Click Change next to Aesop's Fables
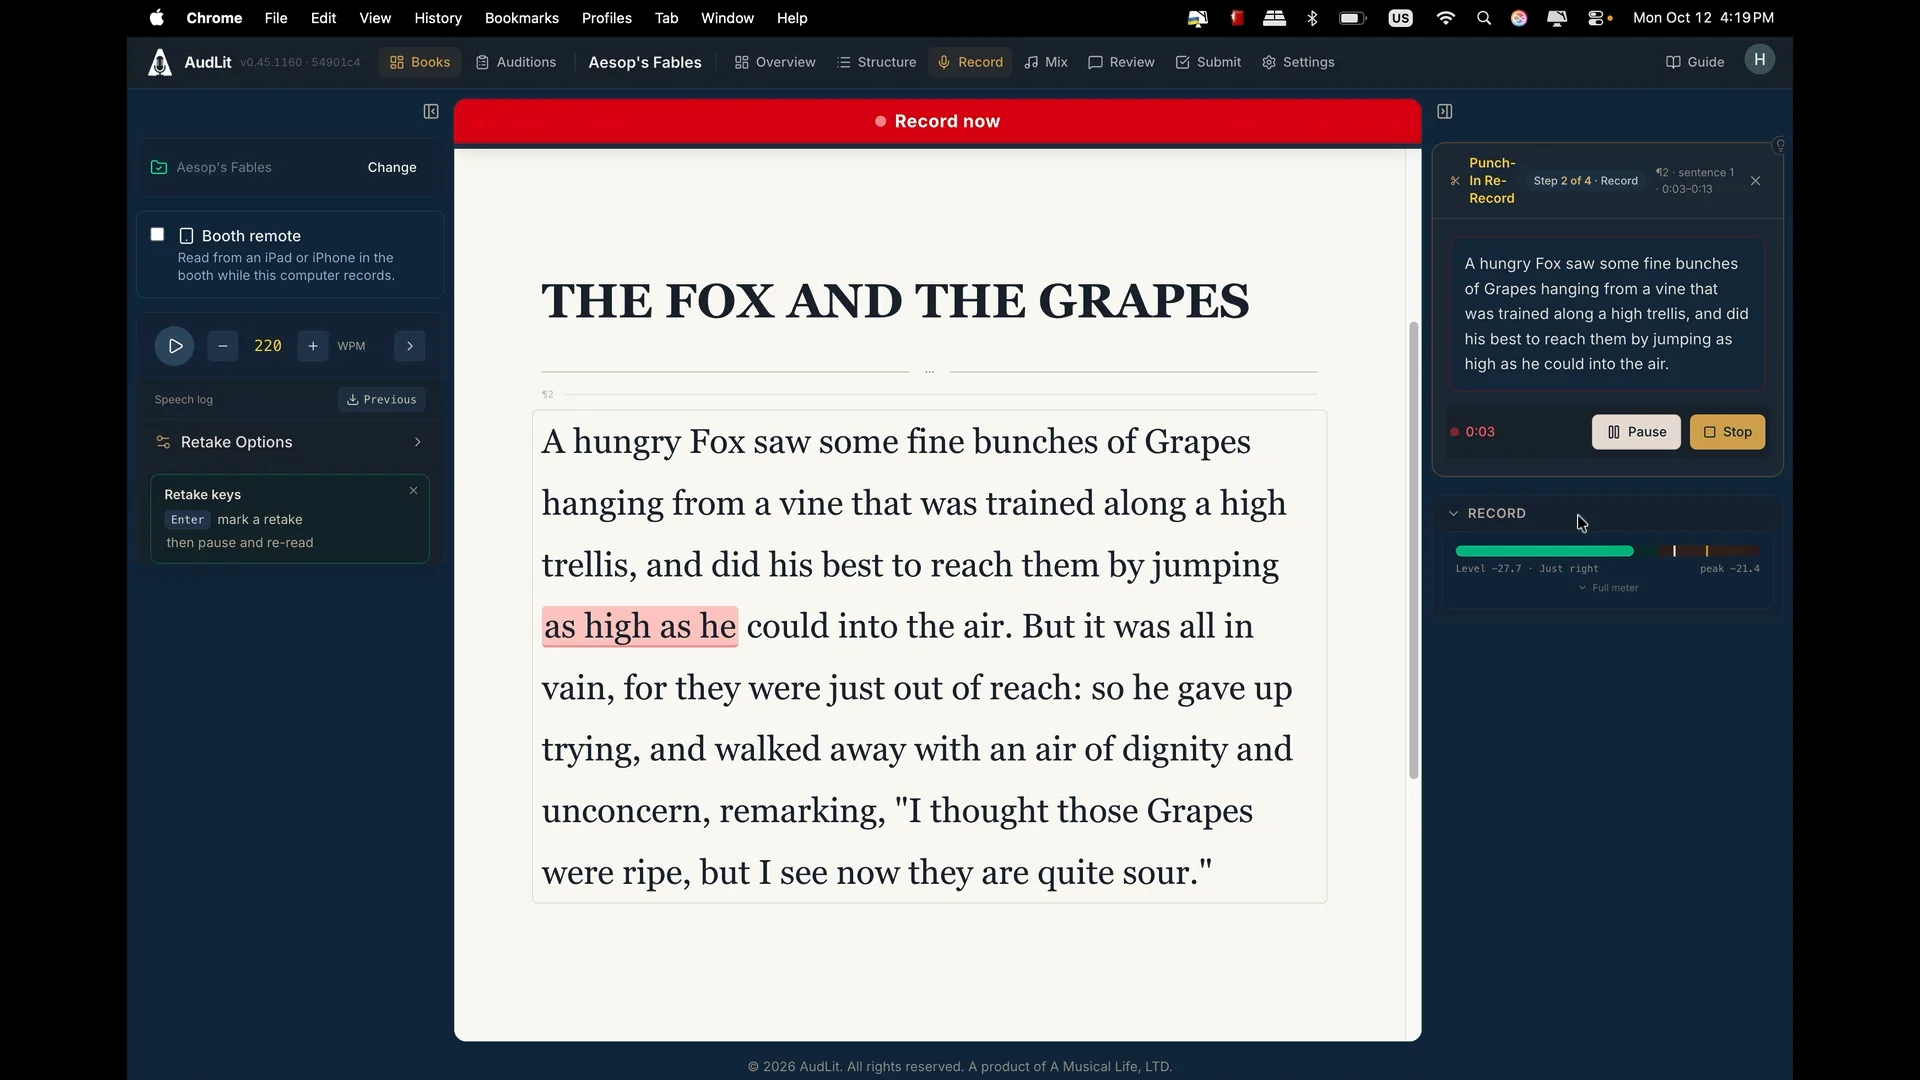Viewport: 1920px width, 1080px height. (x=392, y=167)
